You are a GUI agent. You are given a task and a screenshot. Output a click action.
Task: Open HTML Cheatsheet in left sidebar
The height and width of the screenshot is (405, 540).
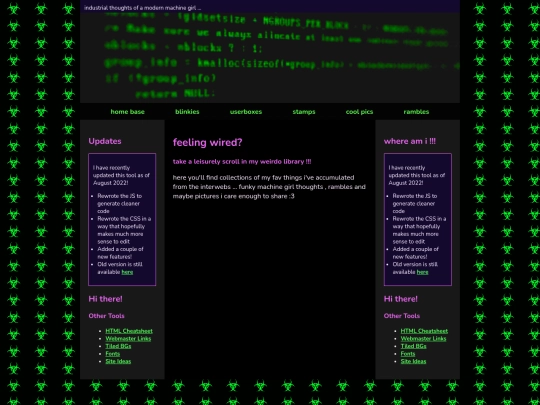[129, 331]
